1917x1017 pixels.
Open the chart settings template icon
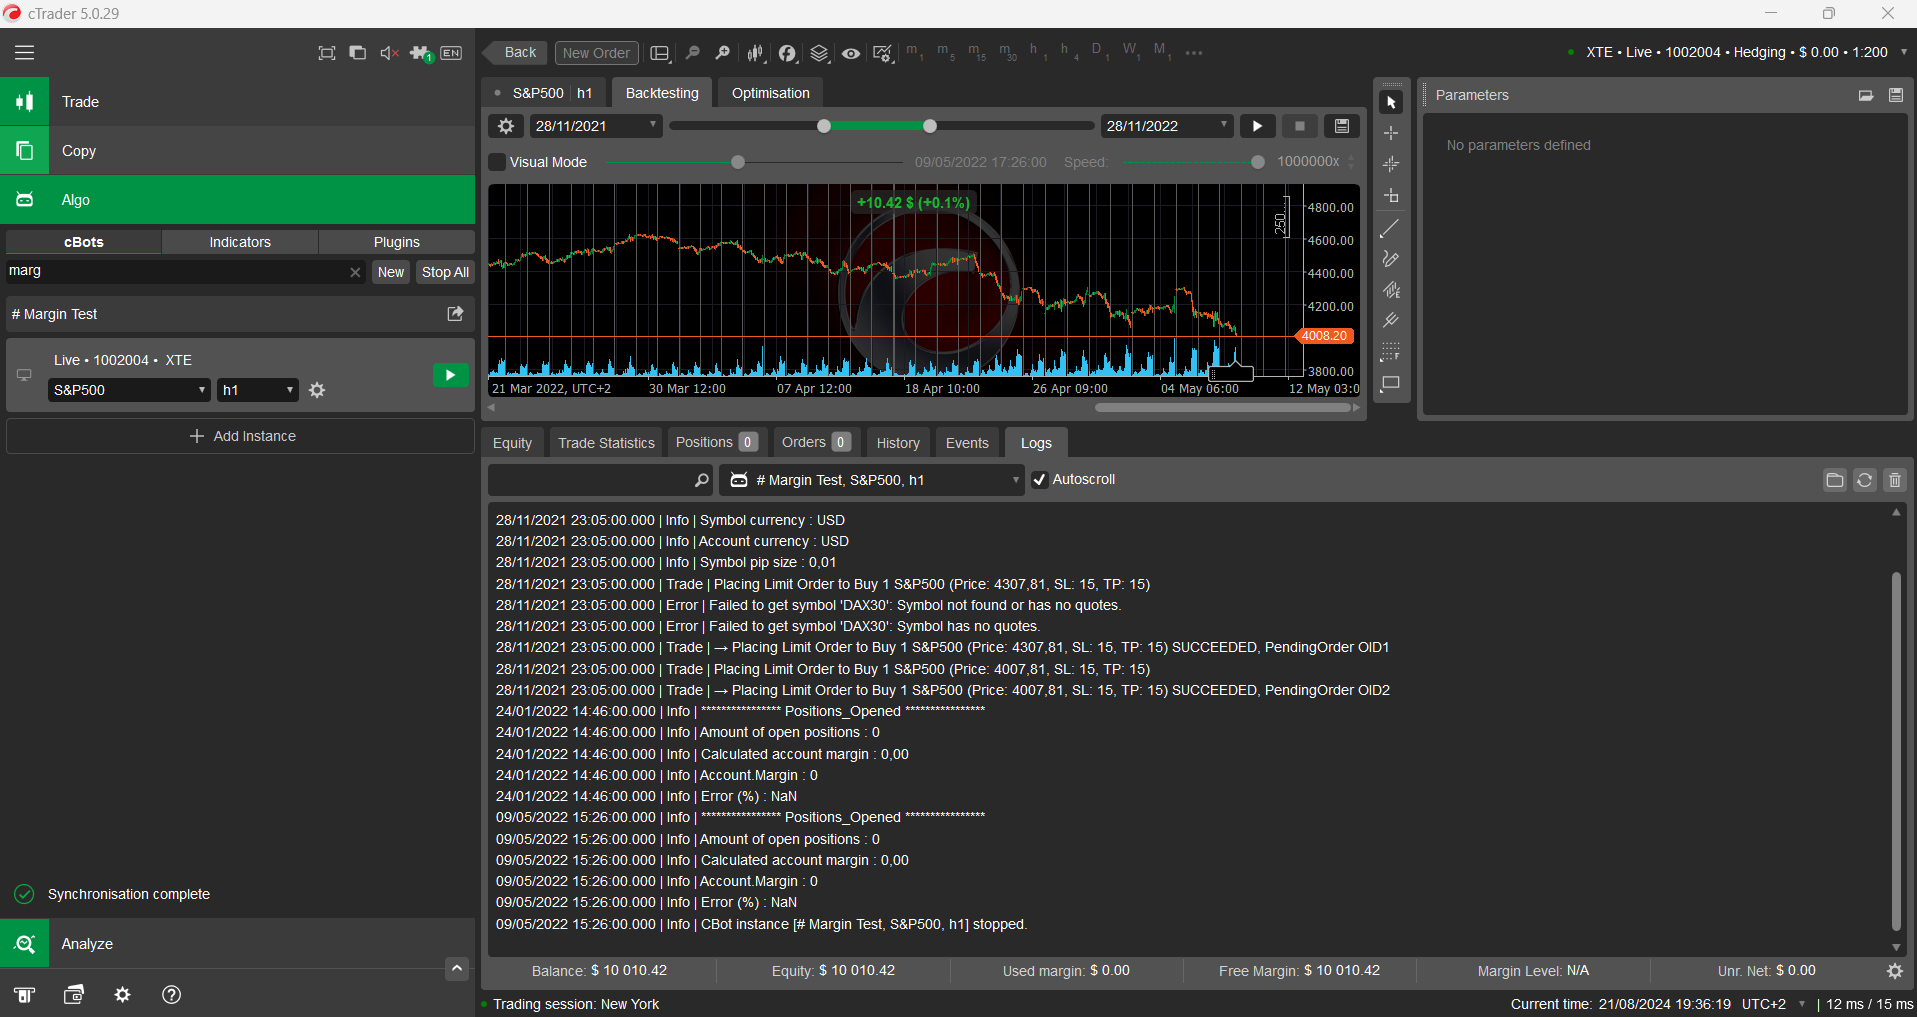(x=883, y=53)
